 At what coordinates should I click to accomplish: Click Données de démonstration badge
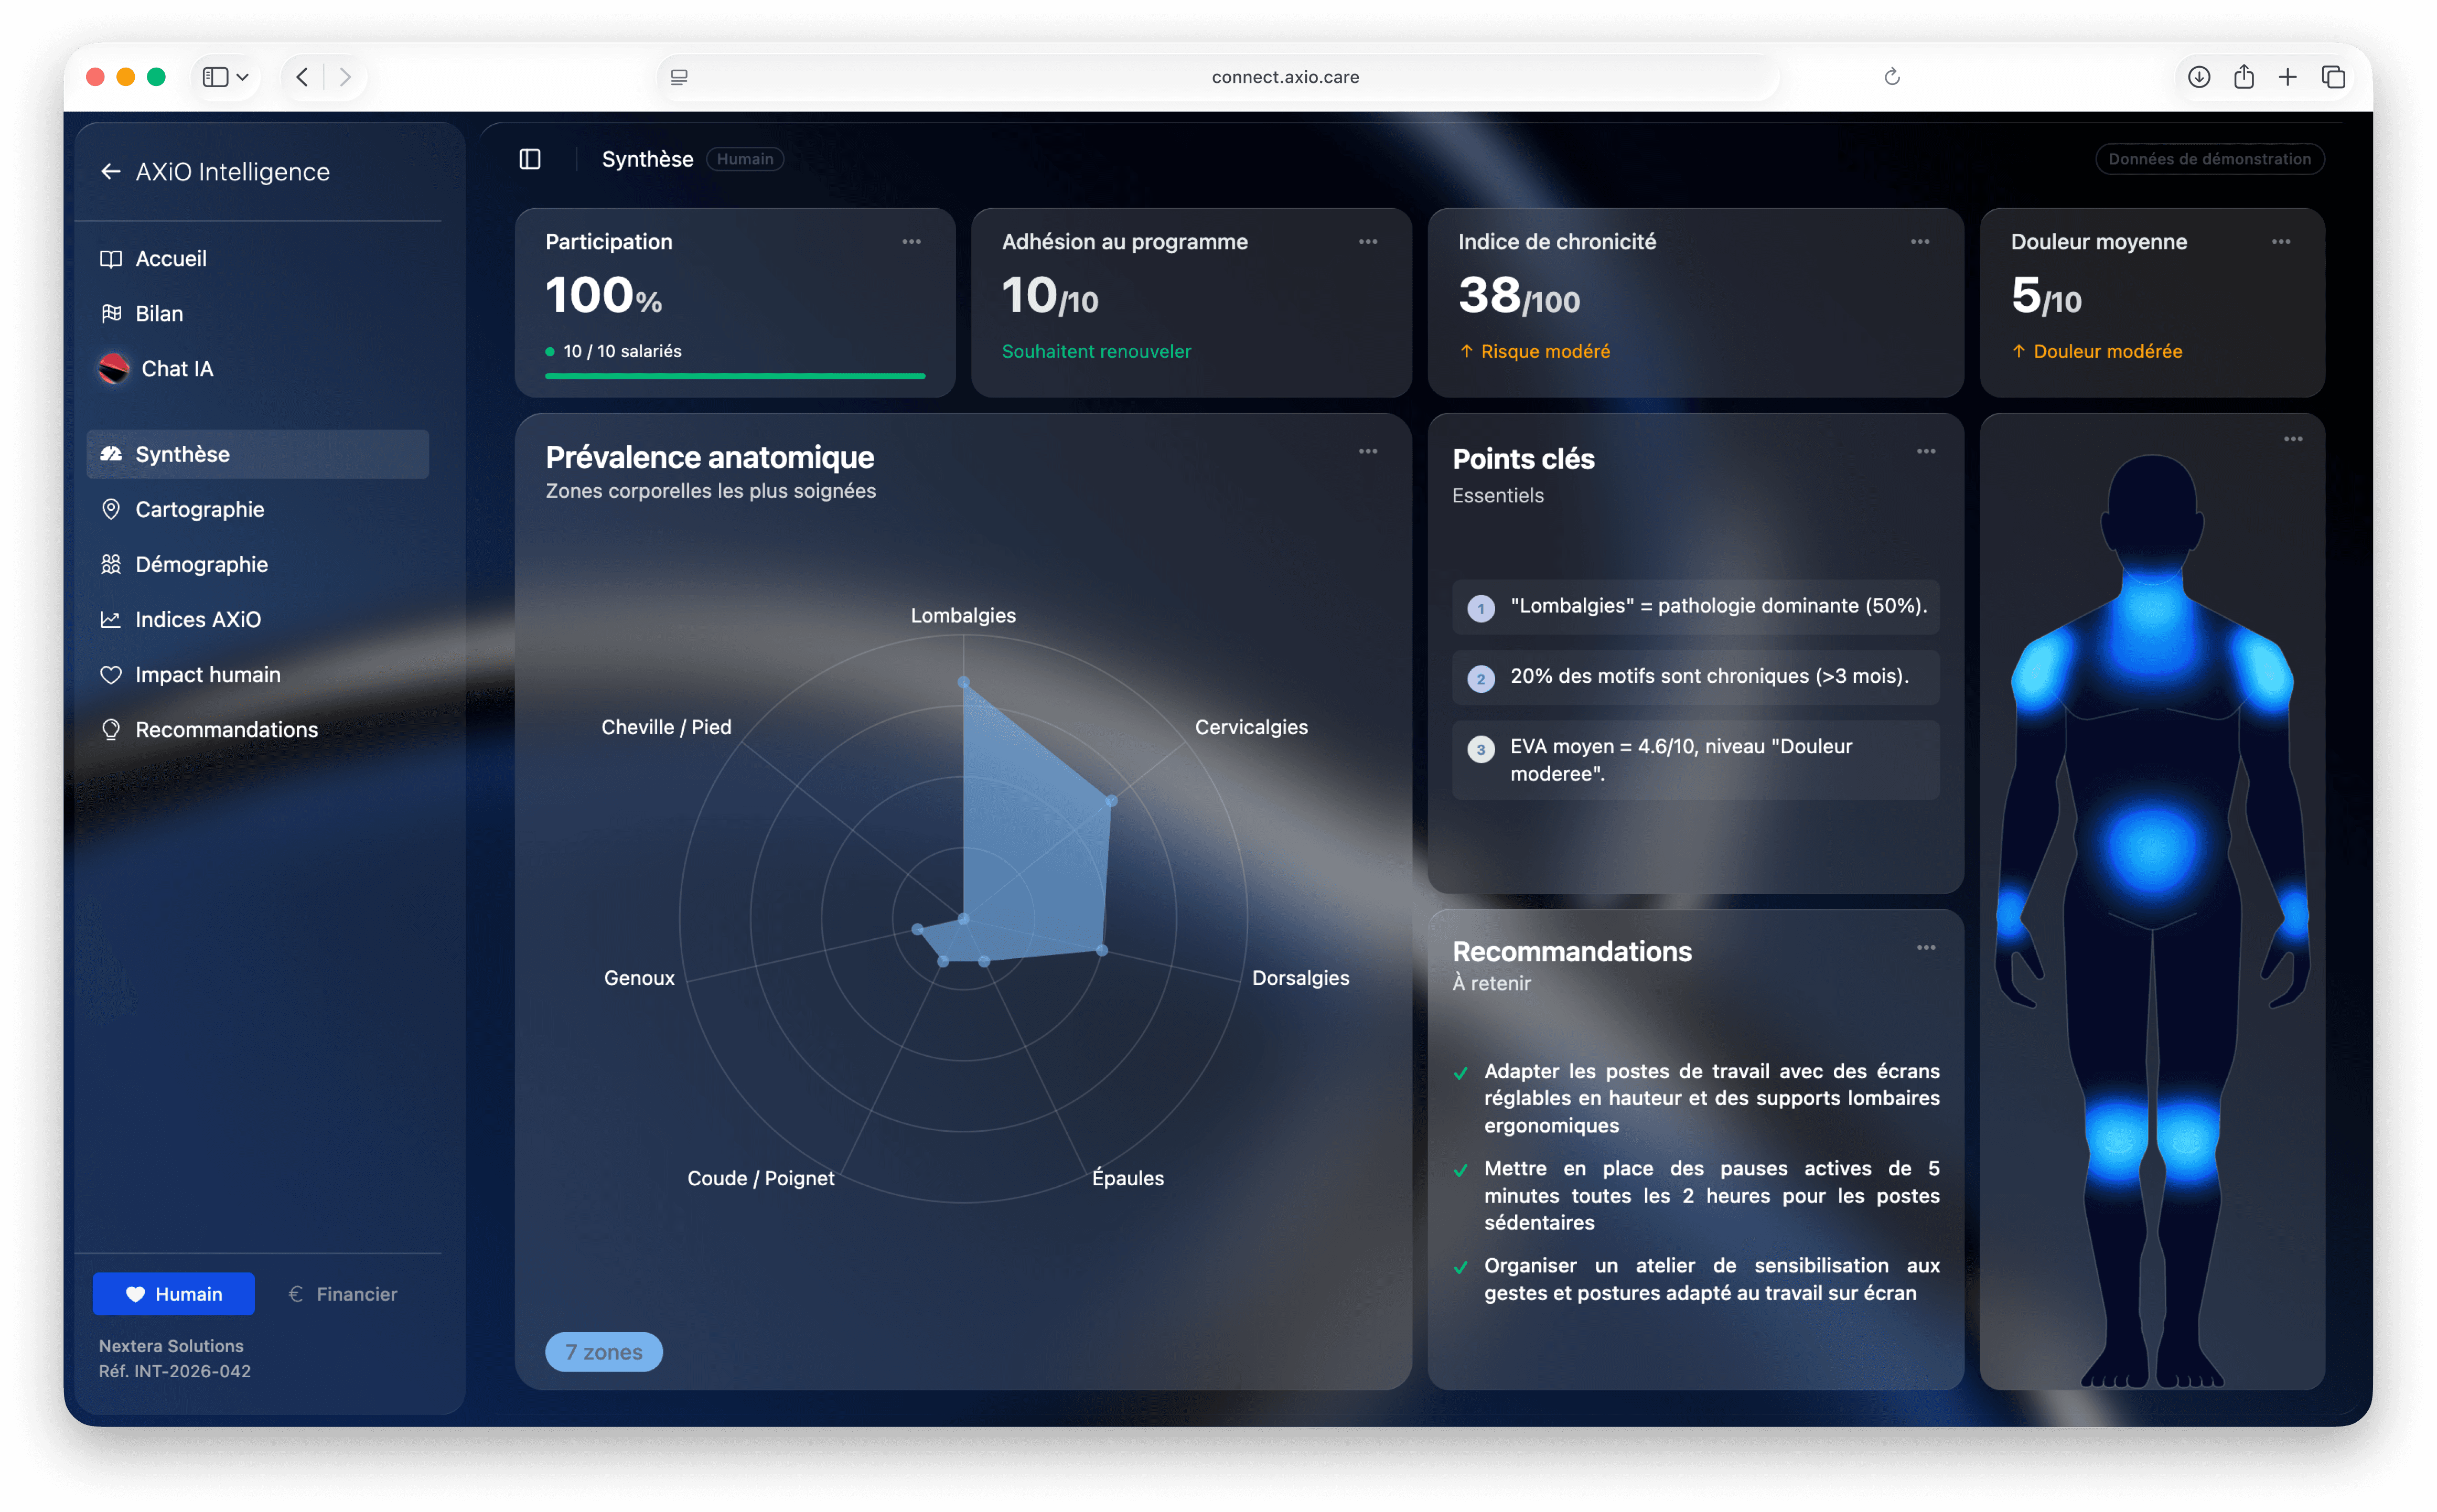[2209, 159]
